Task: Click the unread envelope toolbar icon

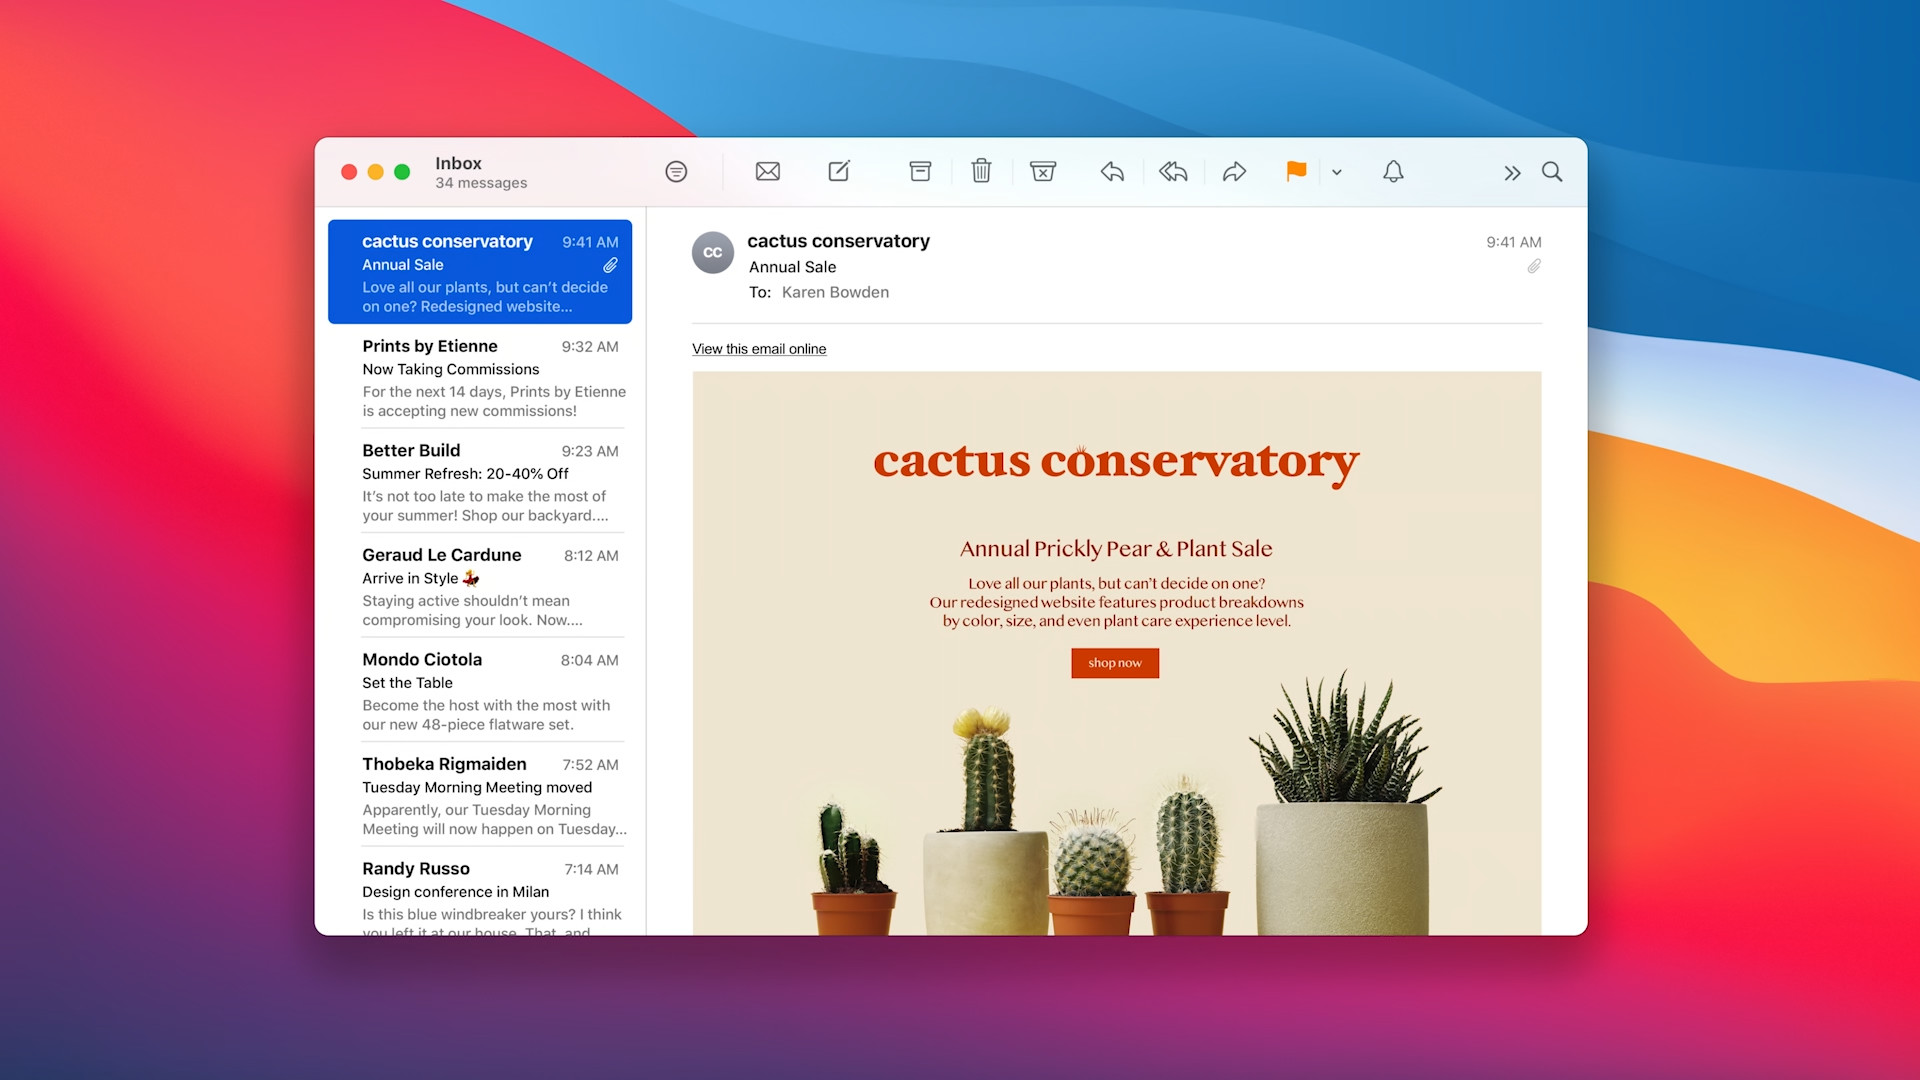Action: [x=767, y=171]
